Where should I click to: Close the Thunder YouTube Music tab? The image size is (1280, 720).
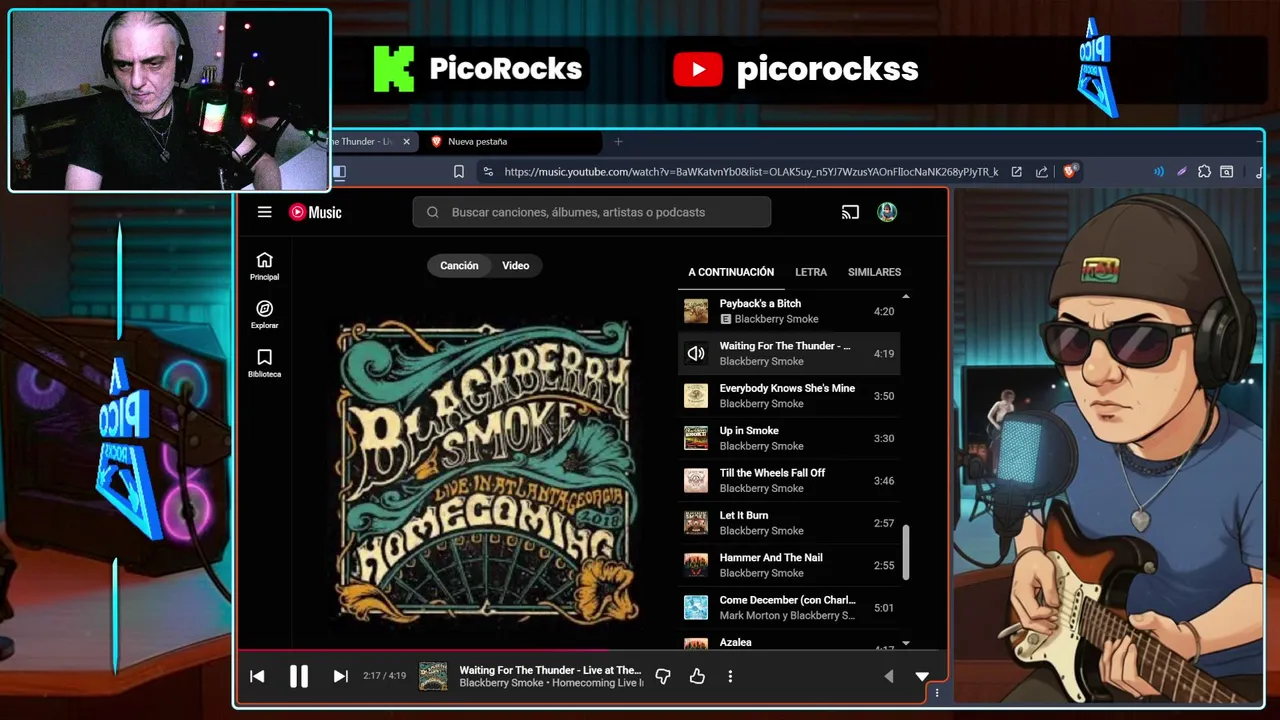(406, 142)
